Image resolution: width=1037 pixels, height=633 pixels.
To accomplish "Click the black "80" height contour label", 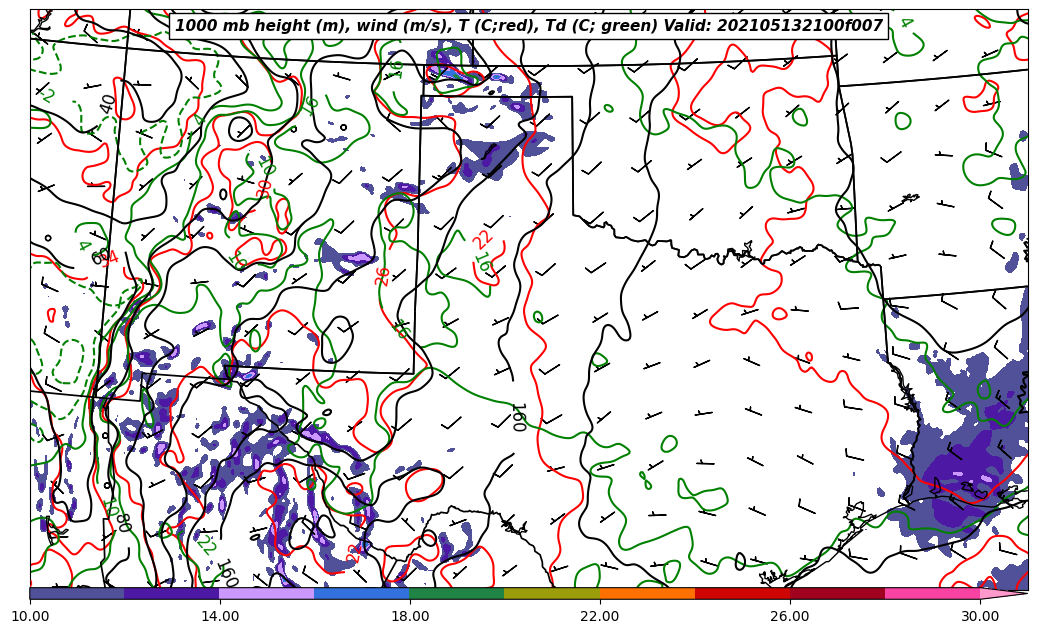I will point(124,521).
